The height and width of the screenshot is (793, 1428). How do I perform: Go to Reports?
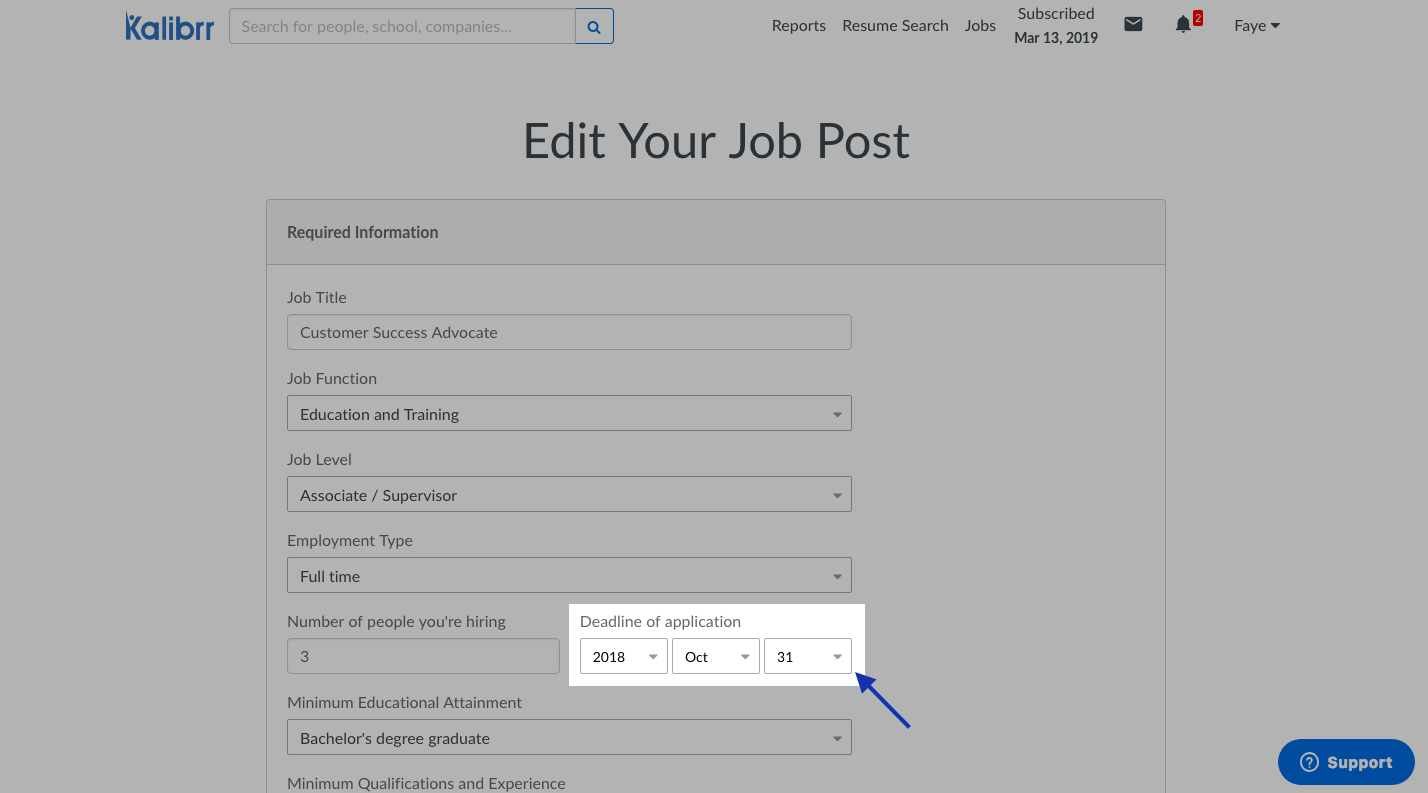798,26
